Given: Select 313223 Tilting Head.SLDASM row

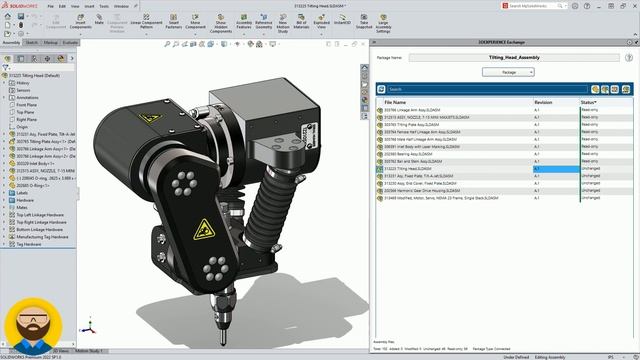Looking at the screenshot, I should coord(504,169).
